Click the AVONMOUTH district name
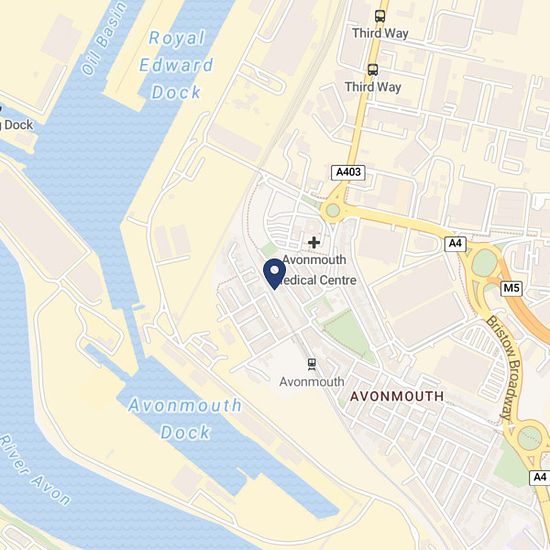The width and height of the screenshot is (550, 550). 397,396
